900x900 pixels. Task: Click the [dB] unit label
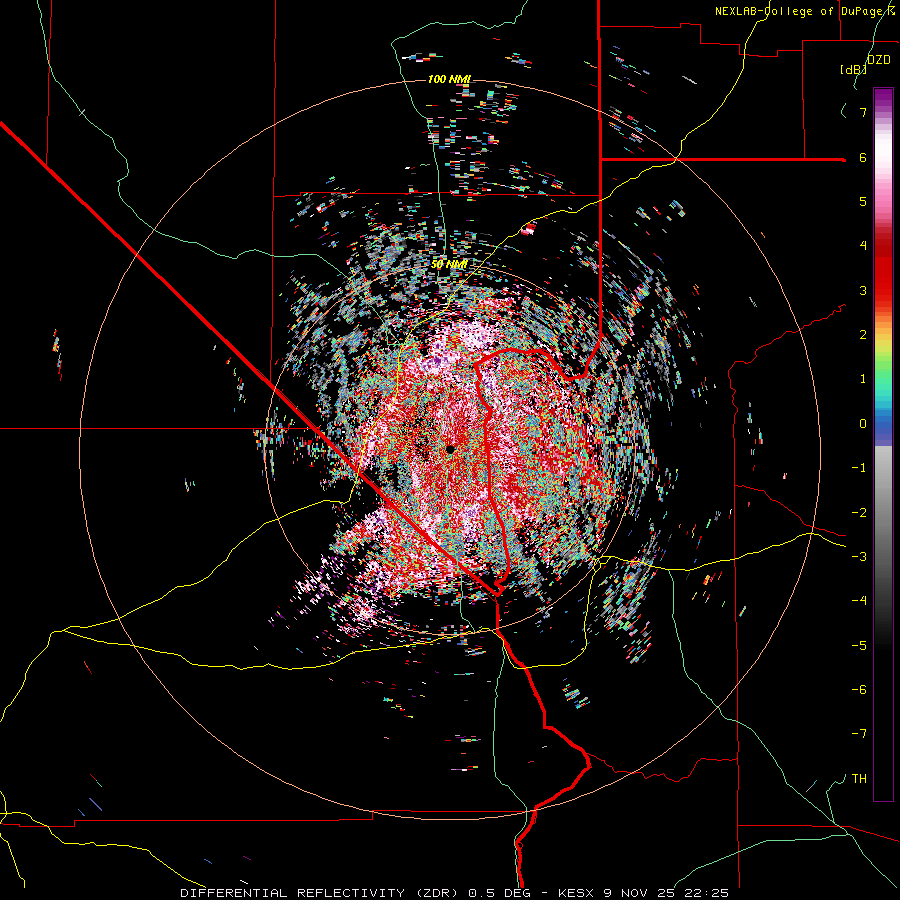854,69
